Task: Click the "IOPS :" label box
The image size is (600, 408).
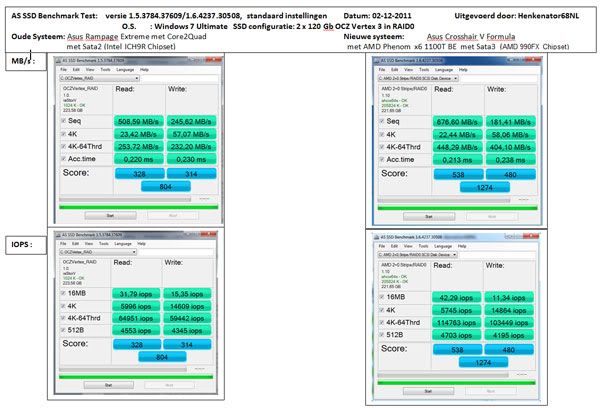Action: (26, 244)
